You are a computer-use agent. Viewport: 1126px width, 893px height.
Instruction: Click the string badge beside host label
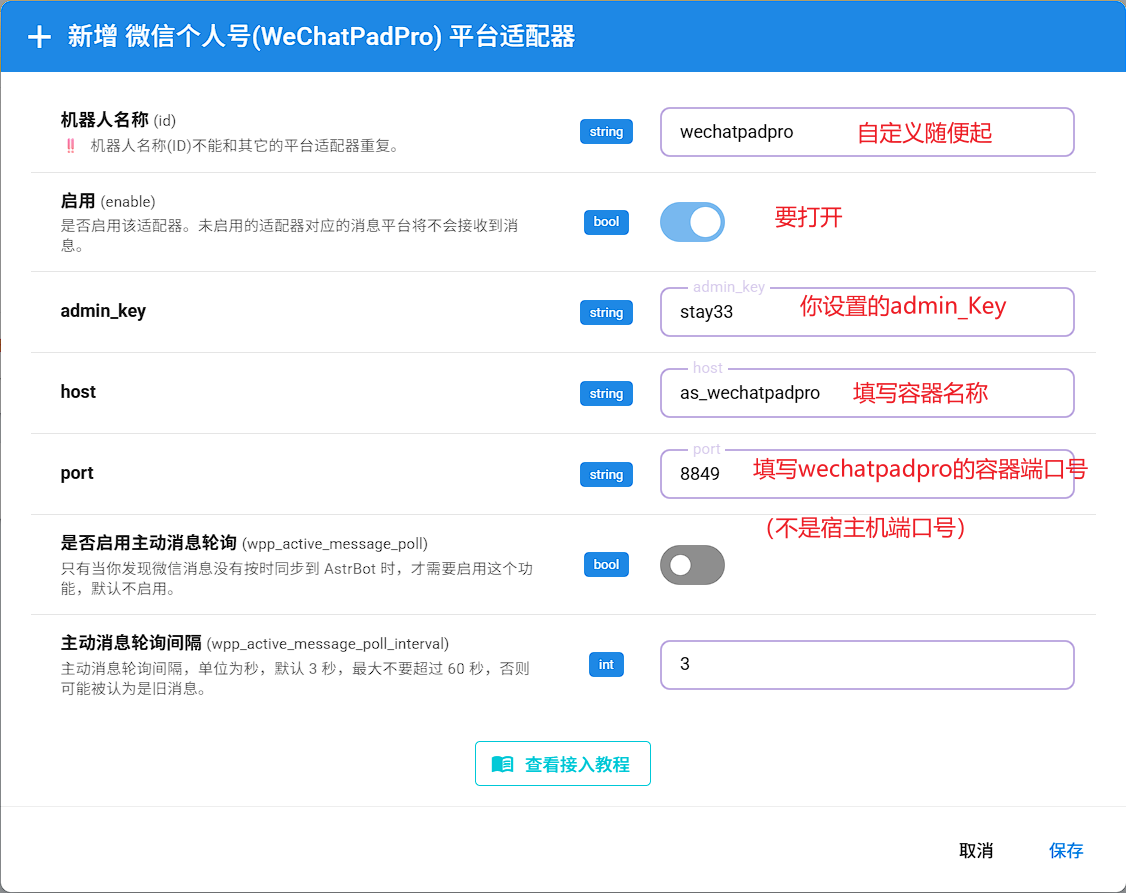click(x=606, y=393)
